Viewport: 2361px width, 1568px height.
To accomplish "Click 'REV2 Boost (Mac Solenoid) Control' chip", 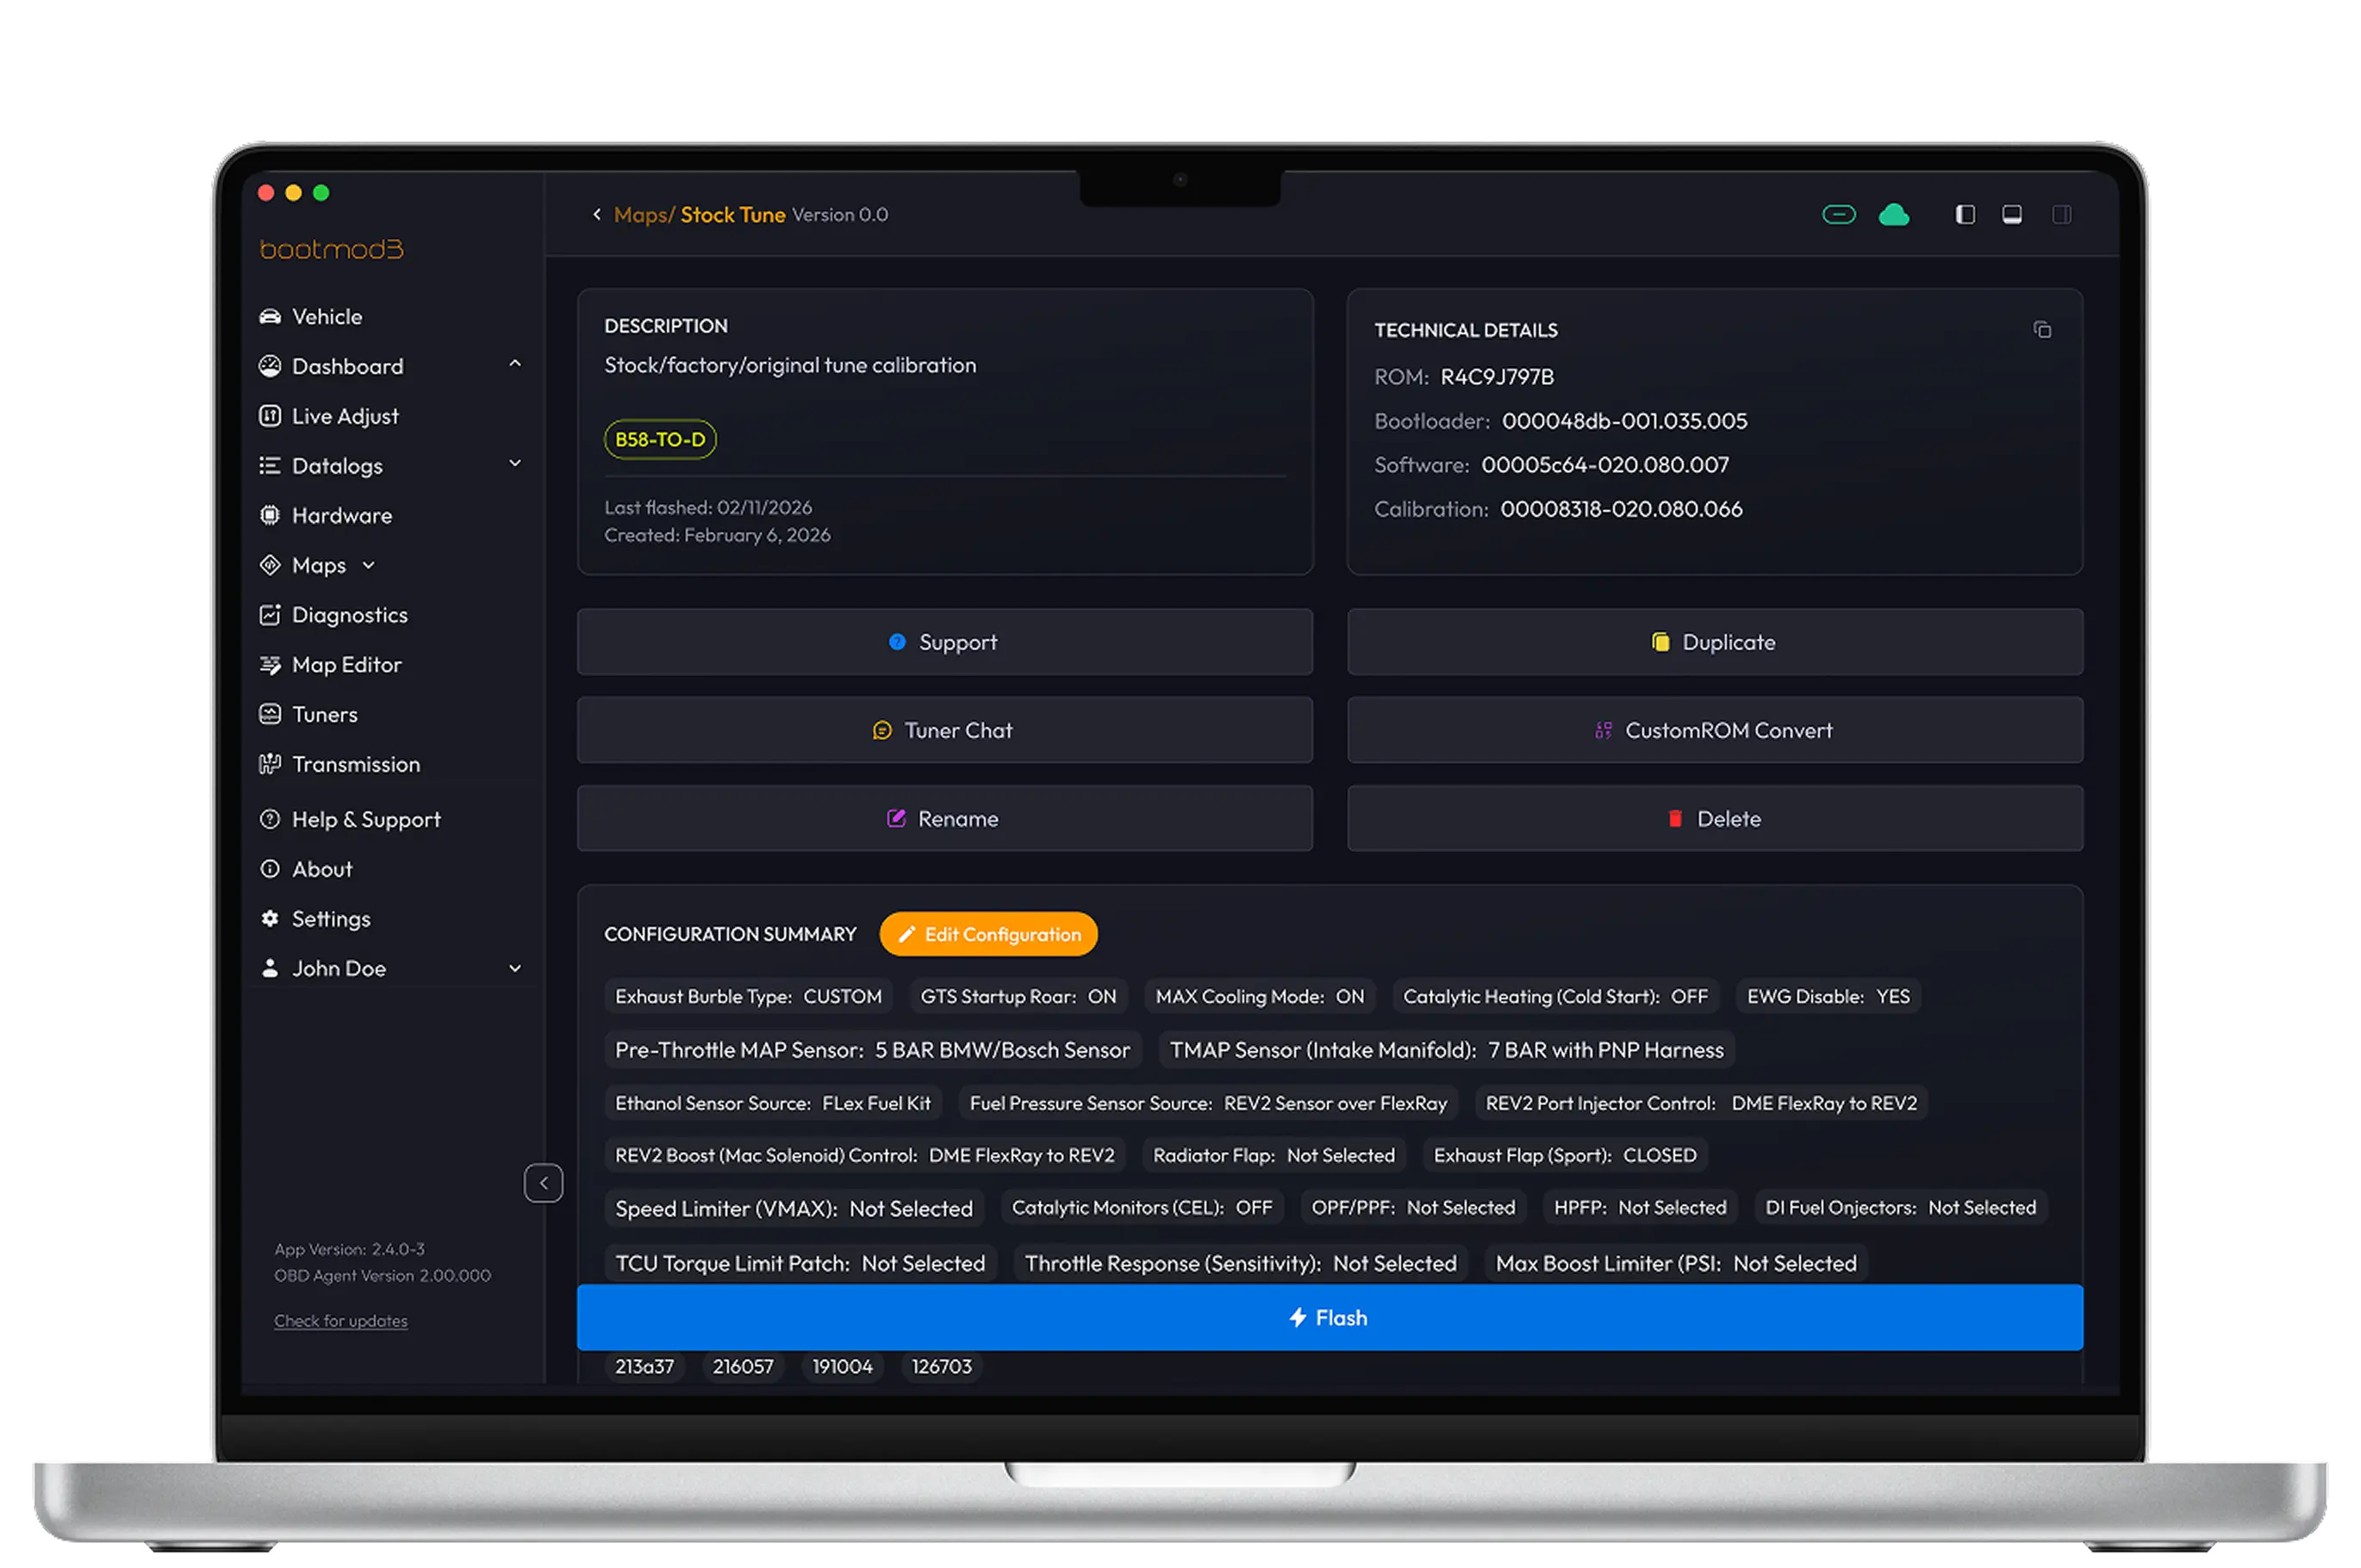I will tap(865, 1156).
